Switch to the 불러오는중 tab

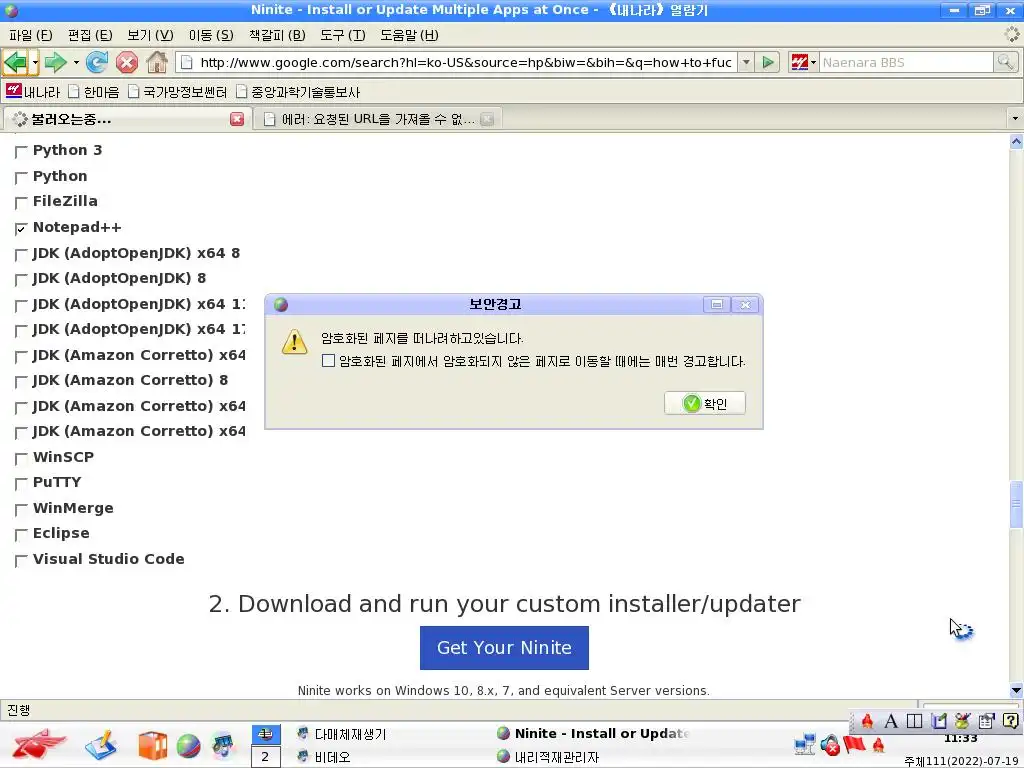[x=127, y=119]
